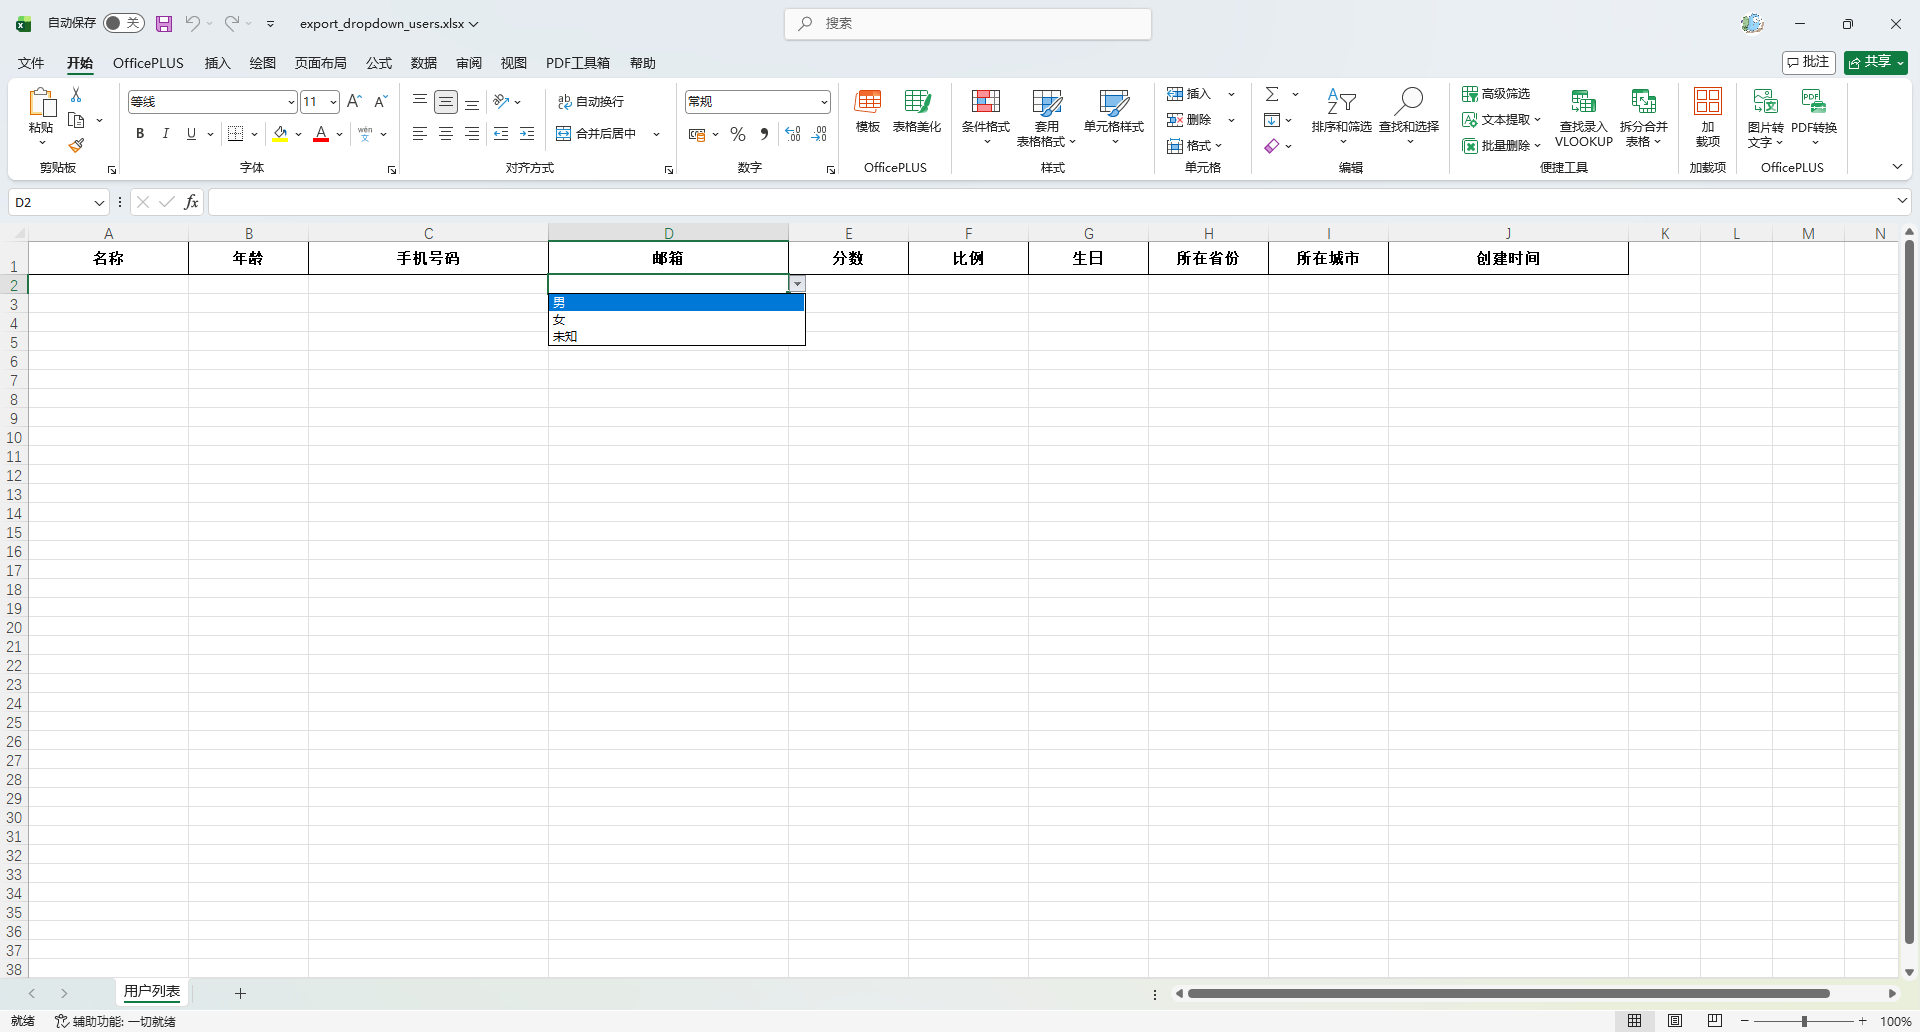Click the Merge and Center icon

click(597, 134)
